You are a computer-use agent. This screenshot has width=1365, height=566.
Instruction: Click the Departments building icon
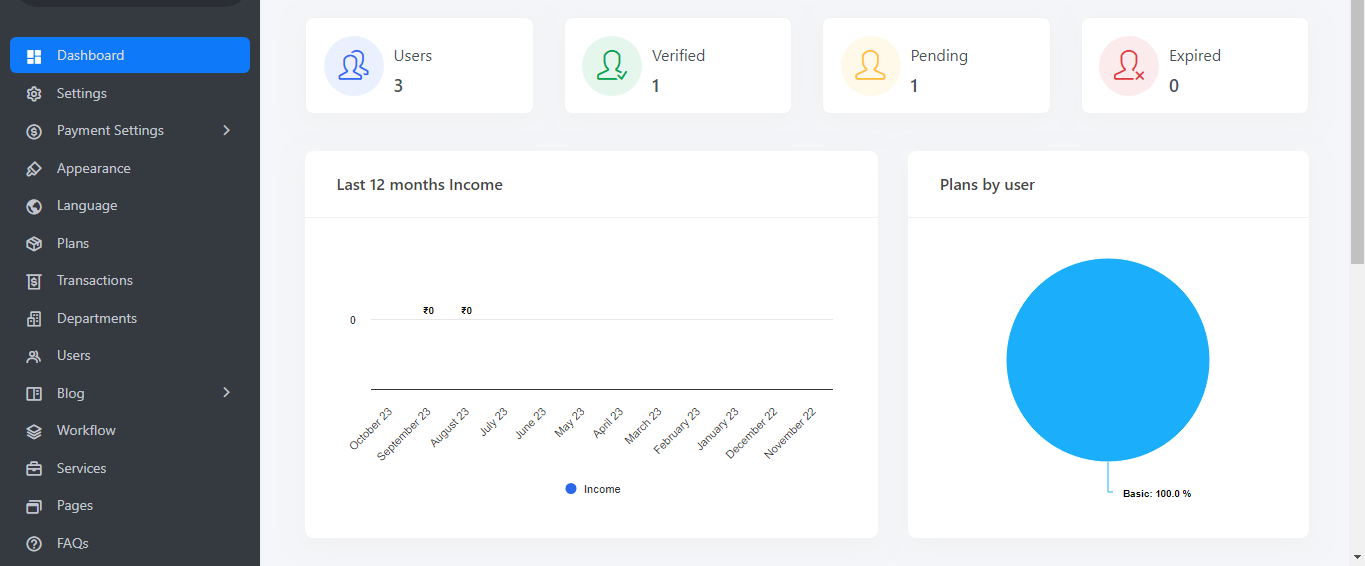(34, 319)
